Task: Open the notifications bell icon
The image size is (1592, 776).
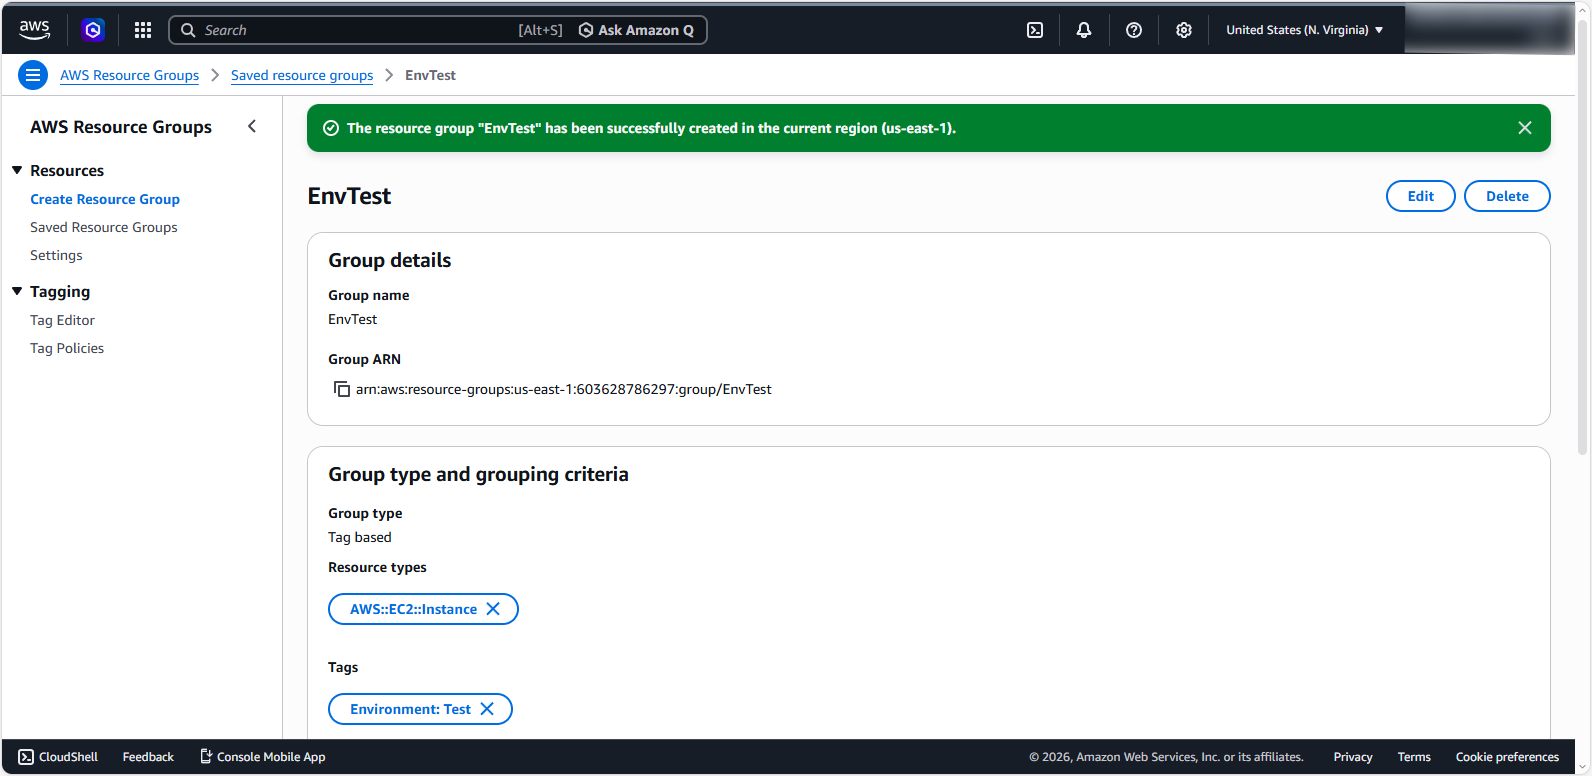Action: (x=1084, y=30)
